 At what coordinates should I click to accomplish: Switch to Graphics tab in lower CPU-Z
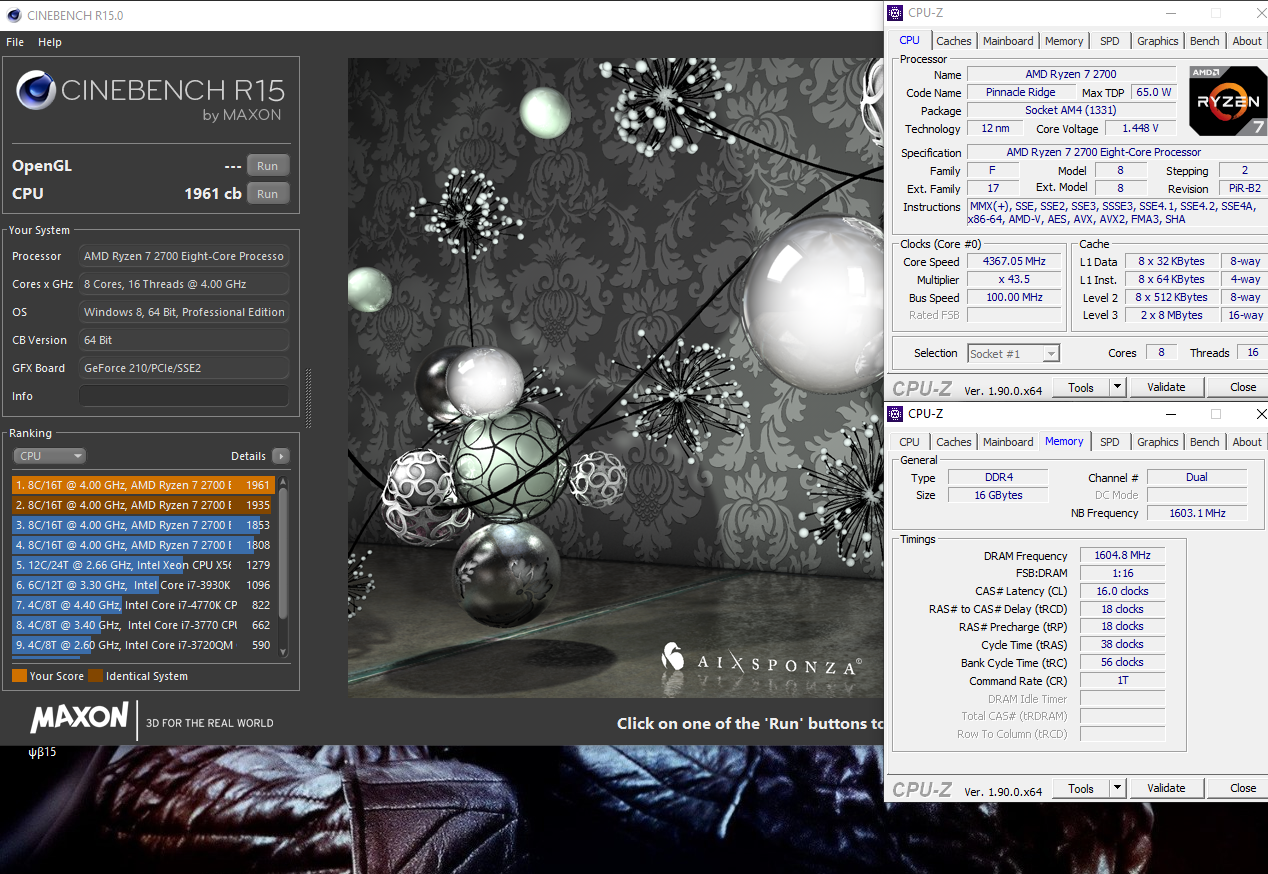1158,442
